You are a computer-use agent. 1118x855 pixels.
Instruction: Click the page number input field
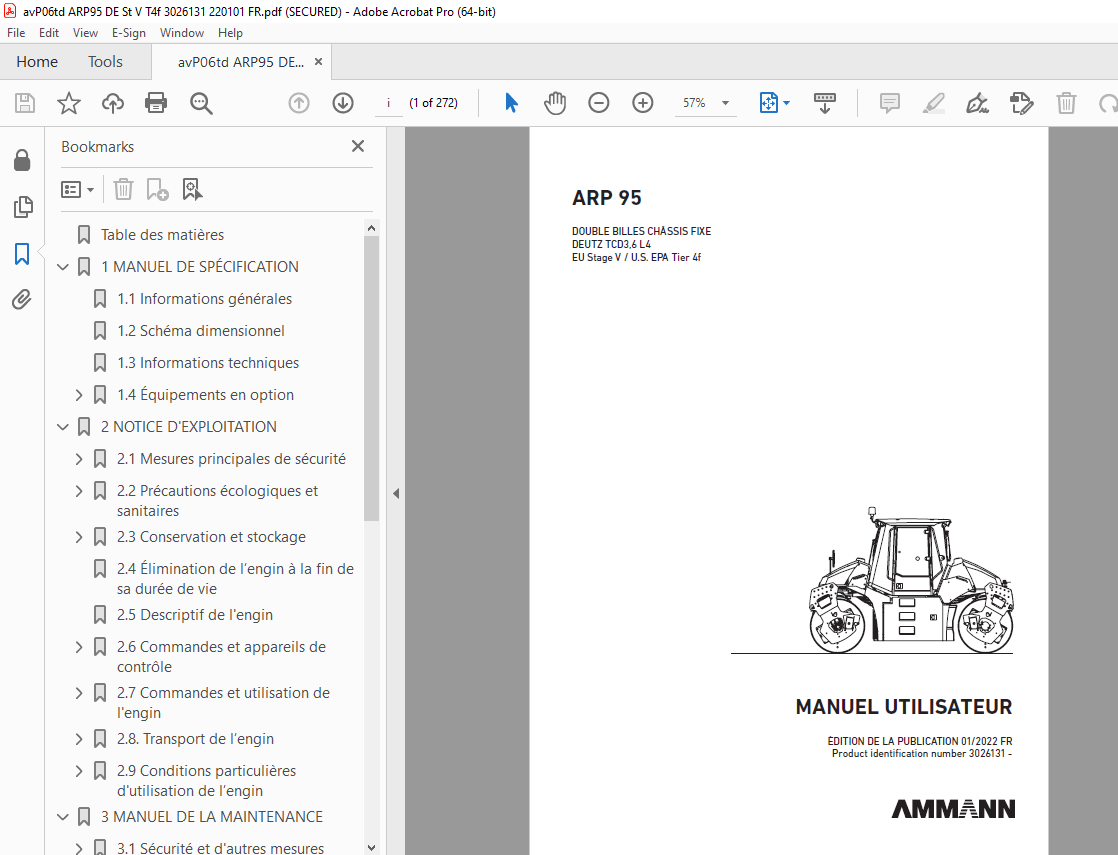[x=389, y=103]
